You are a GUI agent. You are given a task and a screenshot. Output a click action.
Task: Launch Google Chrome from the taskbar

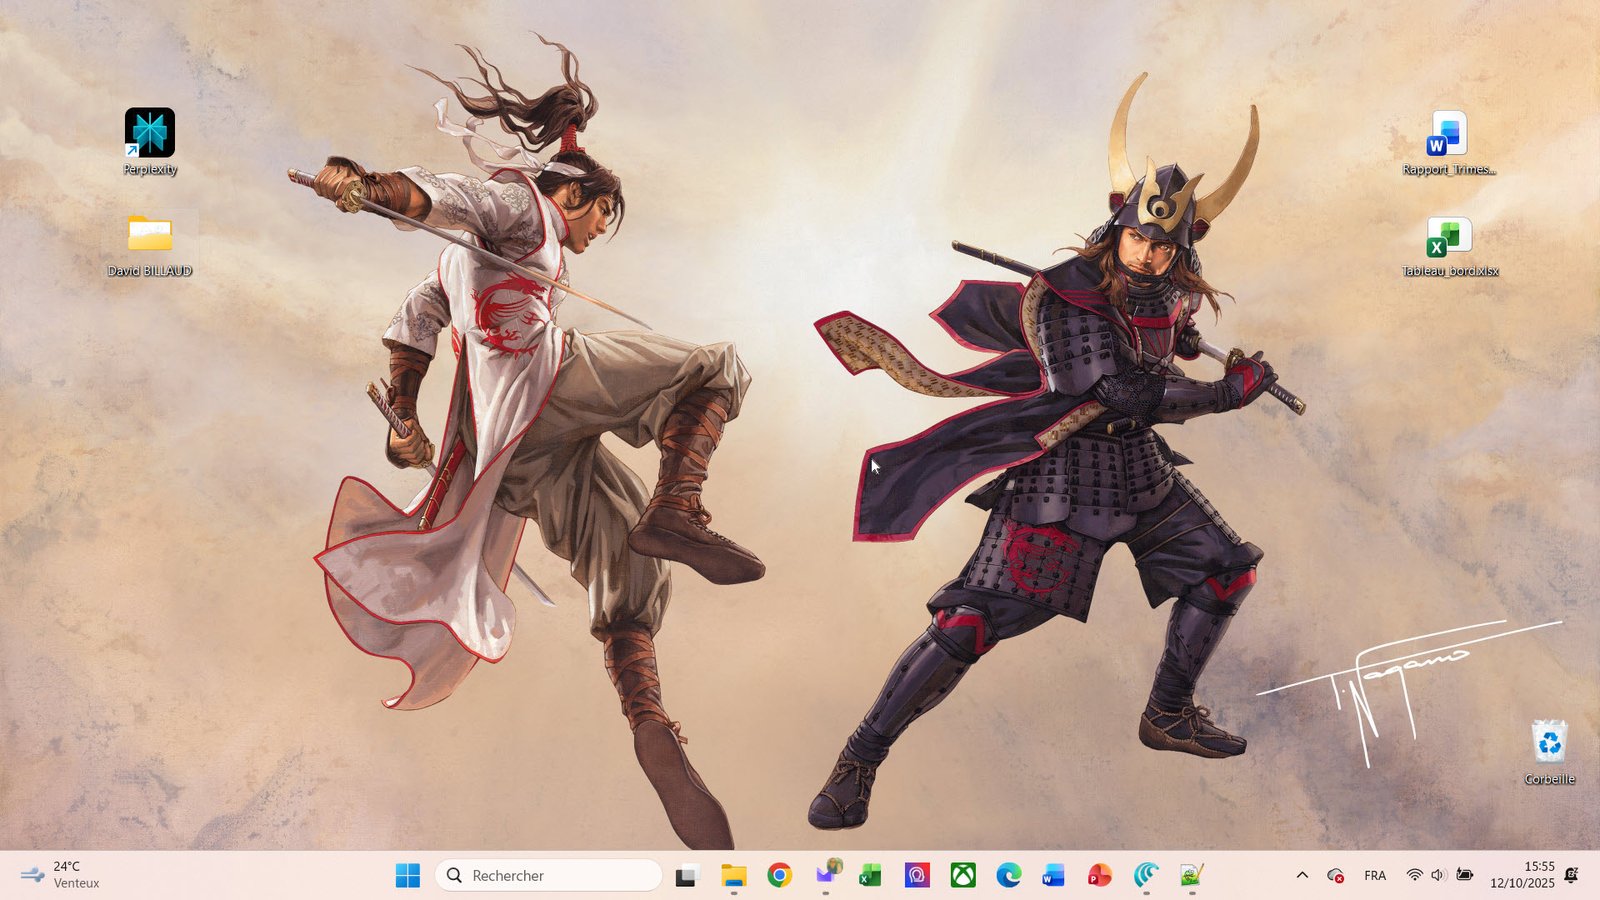pos(780,876)
